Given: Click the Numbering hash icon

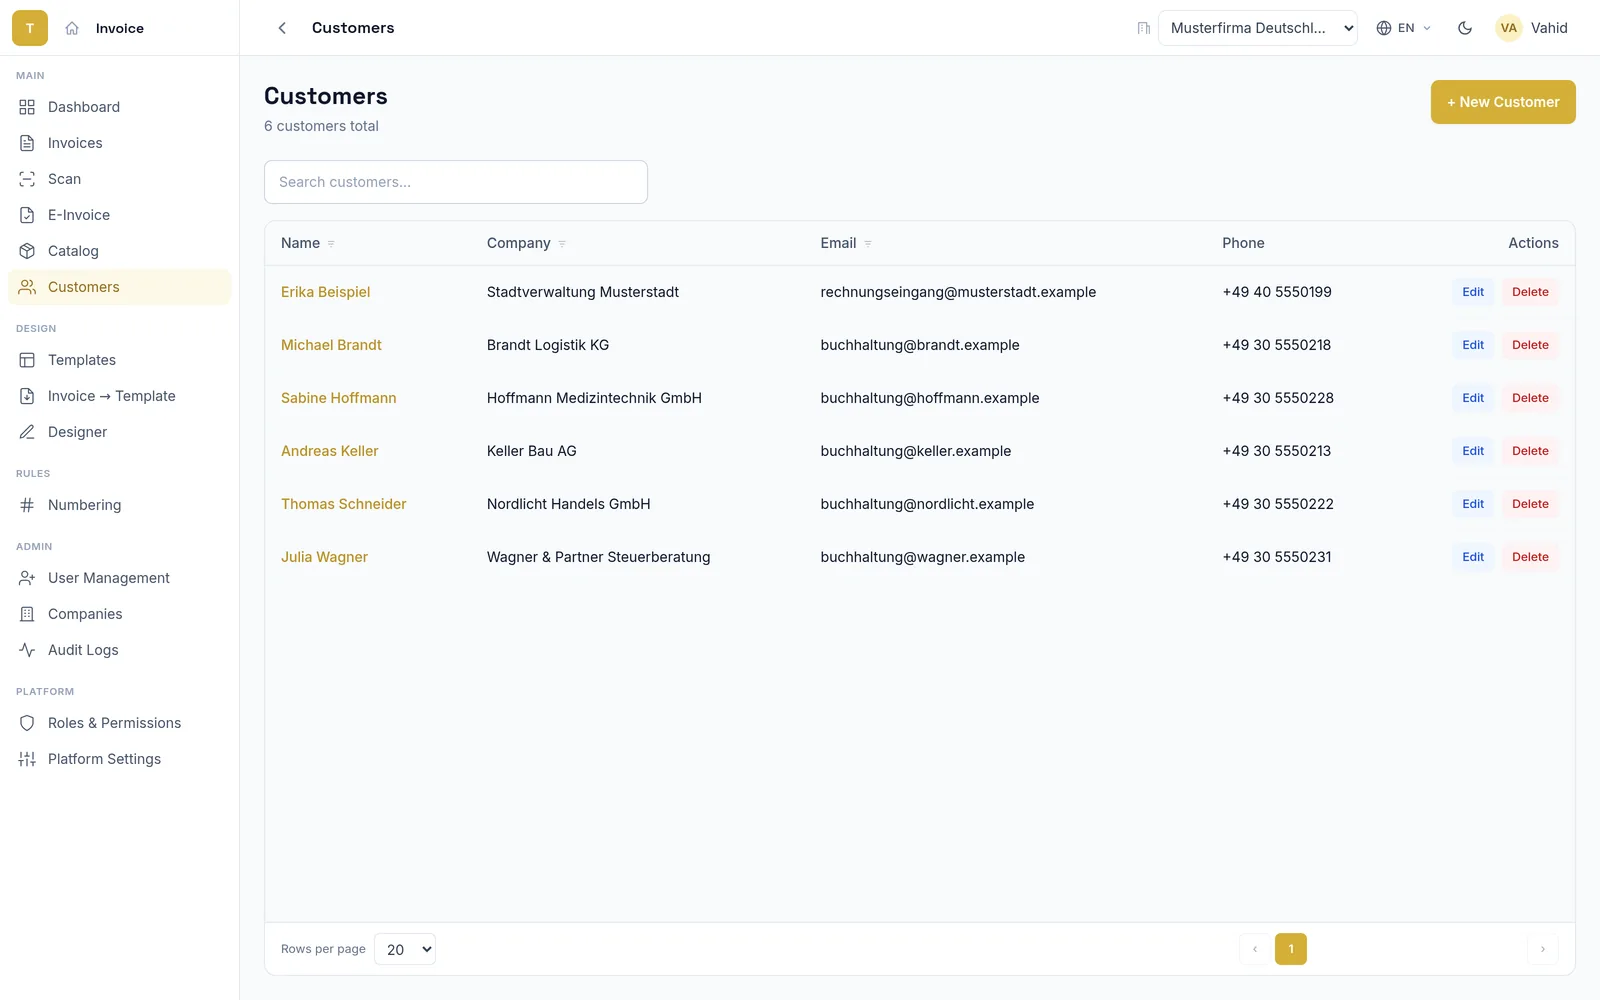Looking at the screenshot, I should point(27,505).
